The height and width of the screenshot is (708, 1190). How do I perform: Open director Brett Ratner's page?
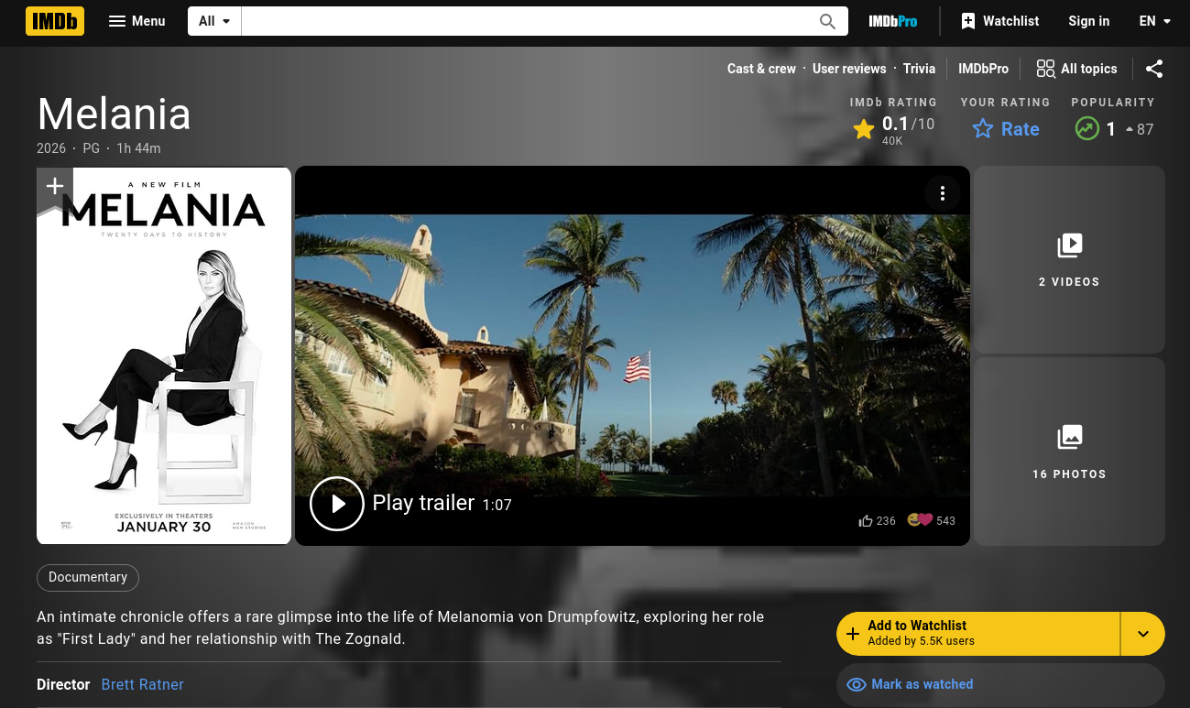click(x=143, y=684)
